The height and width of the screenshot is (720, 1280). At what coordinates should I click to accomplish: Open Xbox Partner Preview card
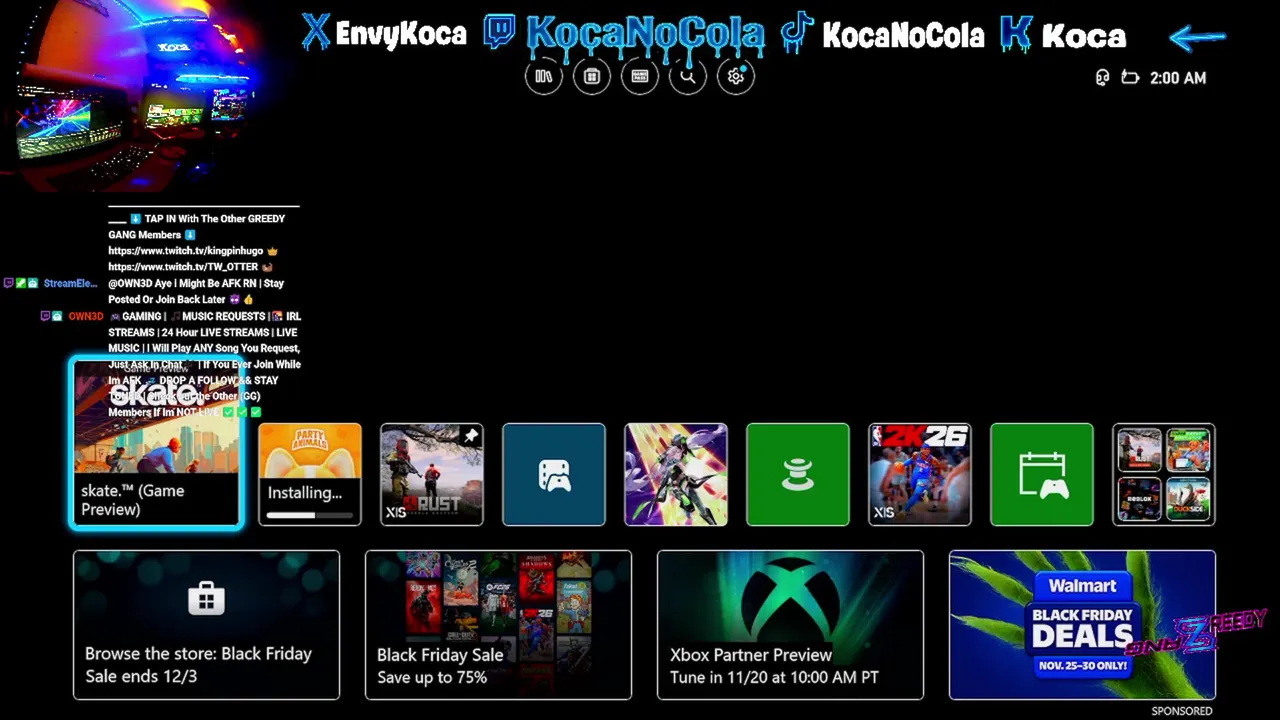pos(790,625)
